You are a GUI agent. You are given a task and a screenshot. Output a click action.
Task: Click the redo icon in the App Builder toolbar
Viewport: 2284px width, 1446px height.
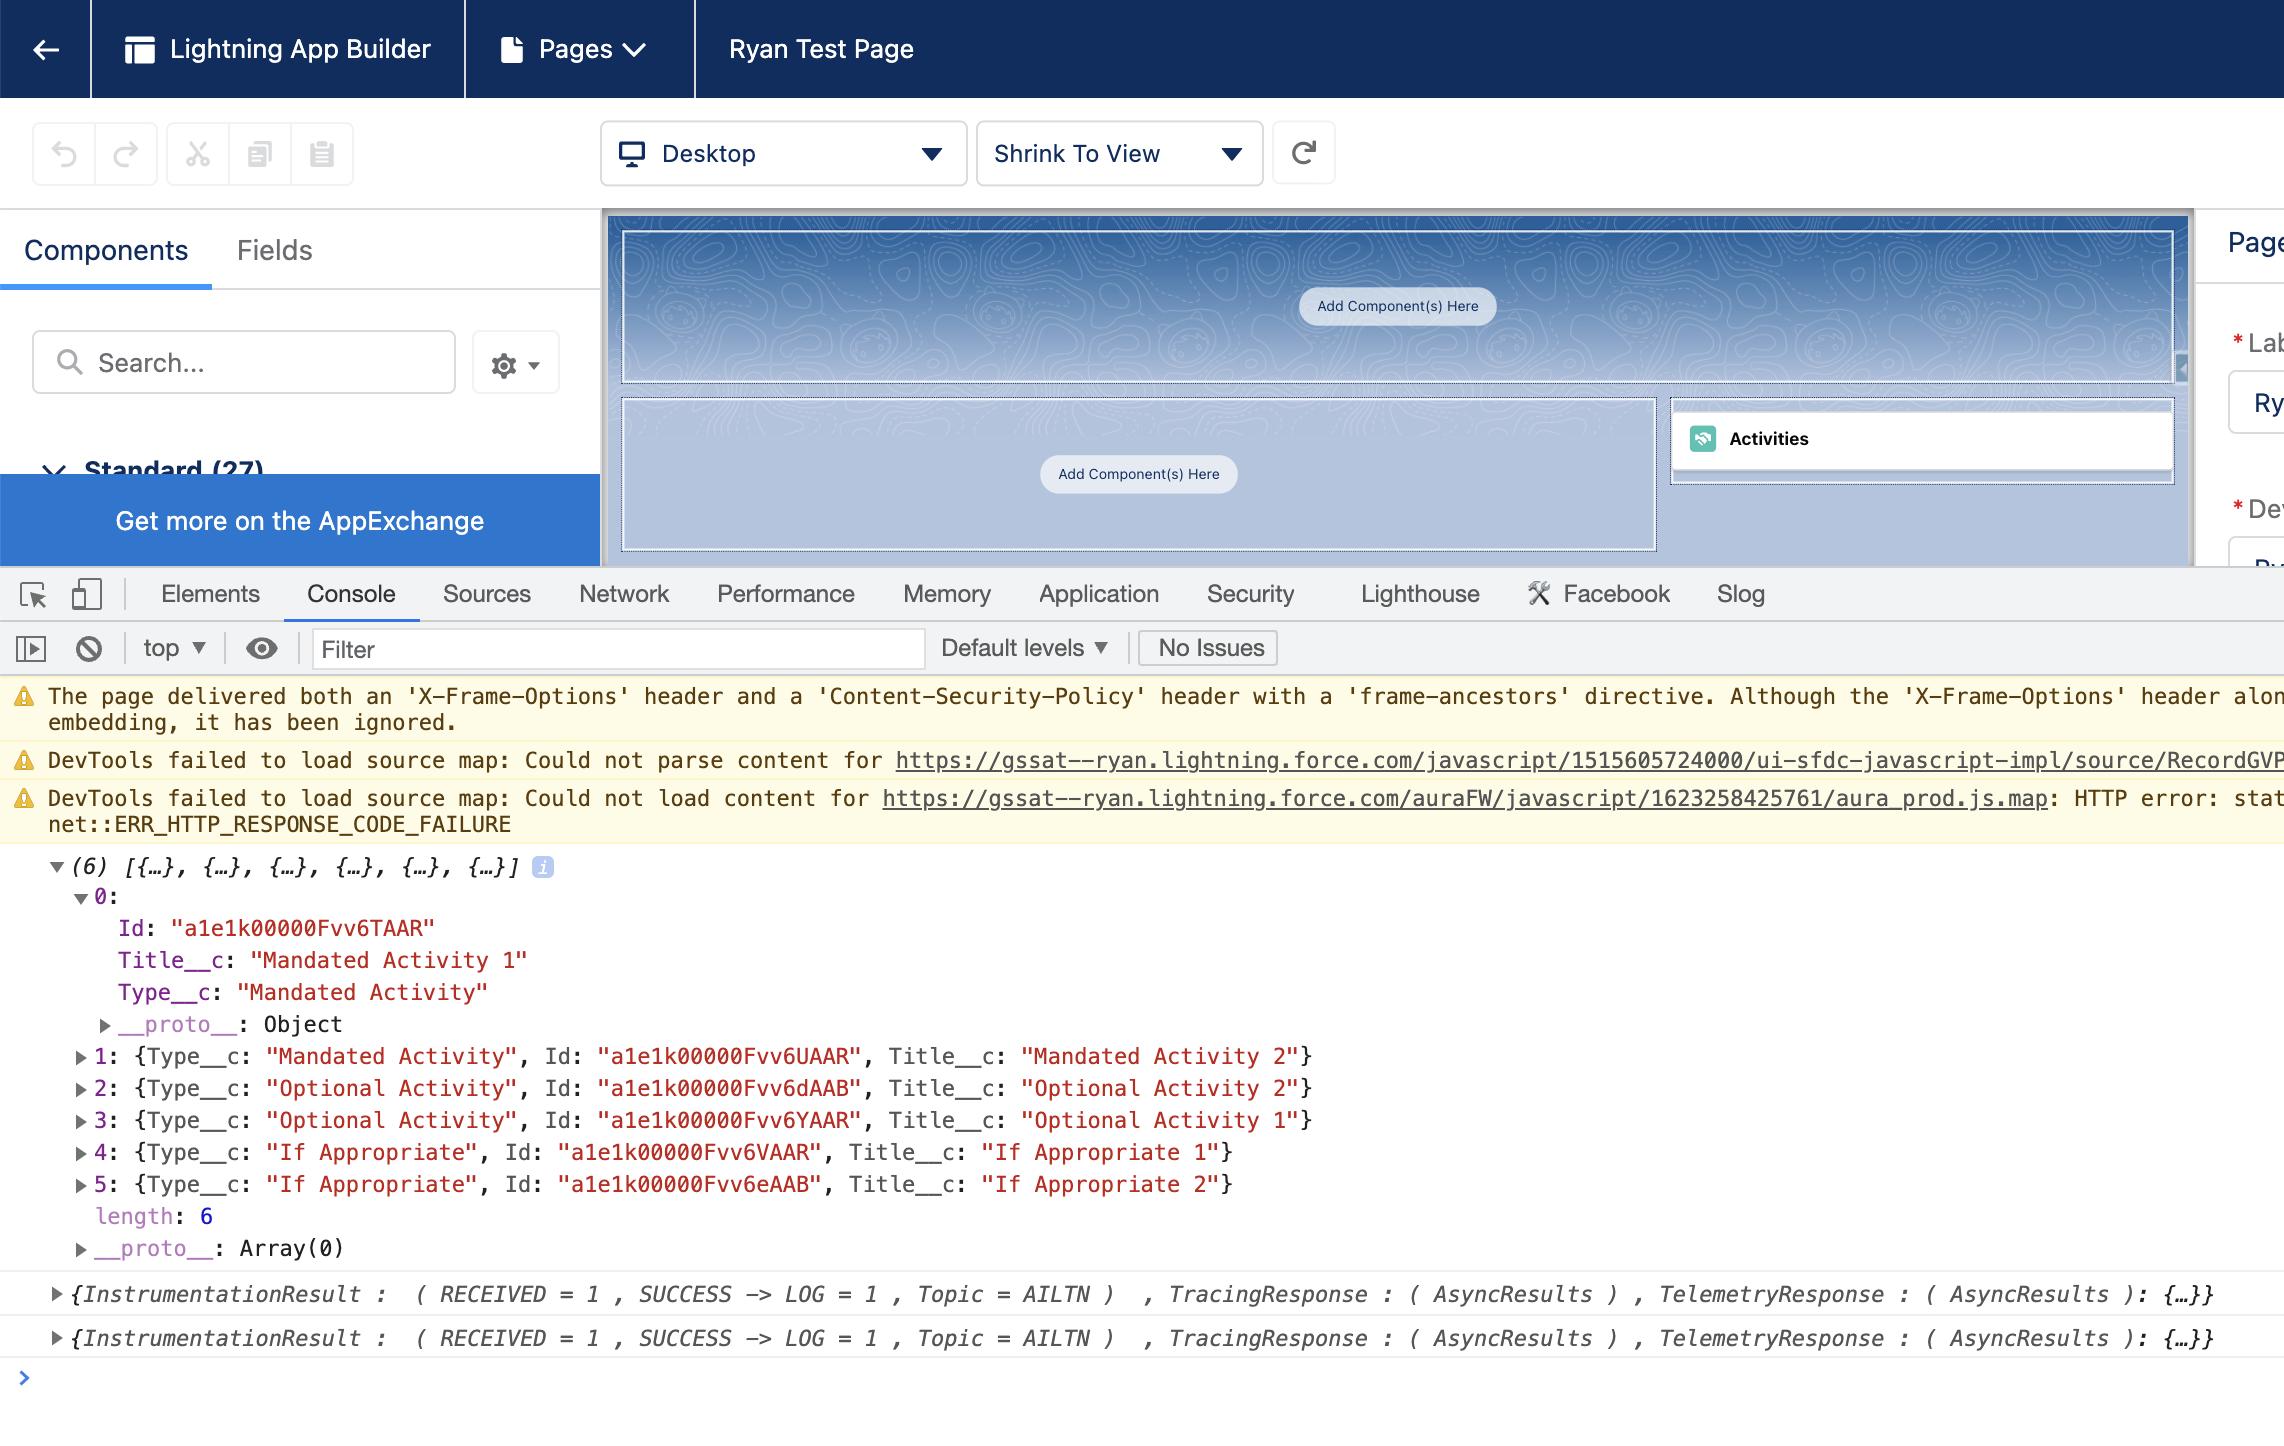[124, 152]
